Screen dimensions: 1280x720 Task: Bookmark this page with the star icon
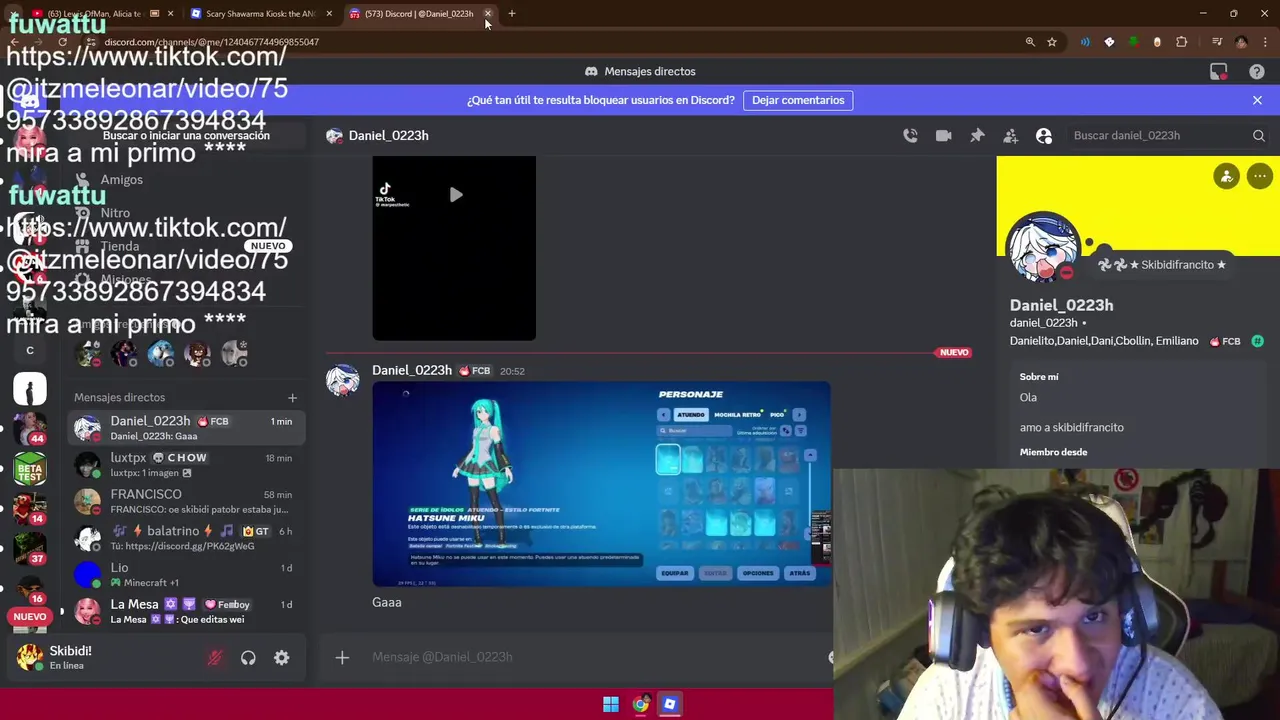click(x=1052, y=42)
